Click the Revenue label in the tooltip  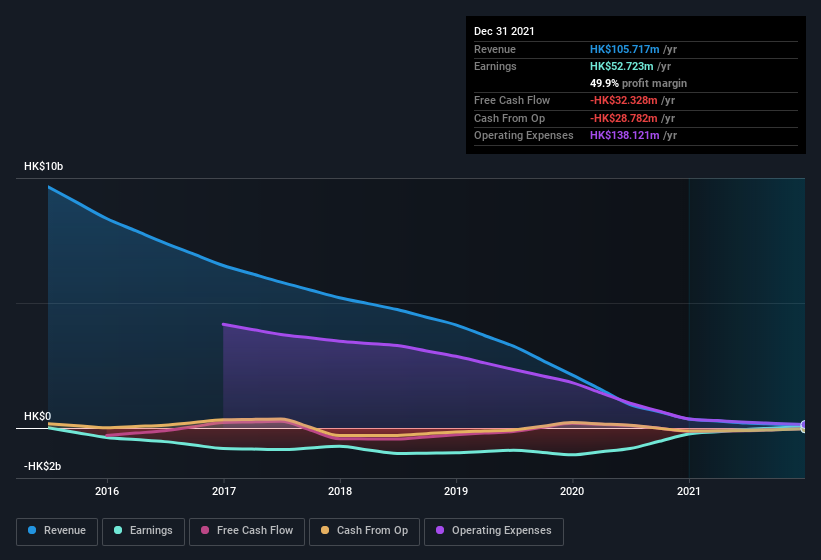(x=495, y=49)
